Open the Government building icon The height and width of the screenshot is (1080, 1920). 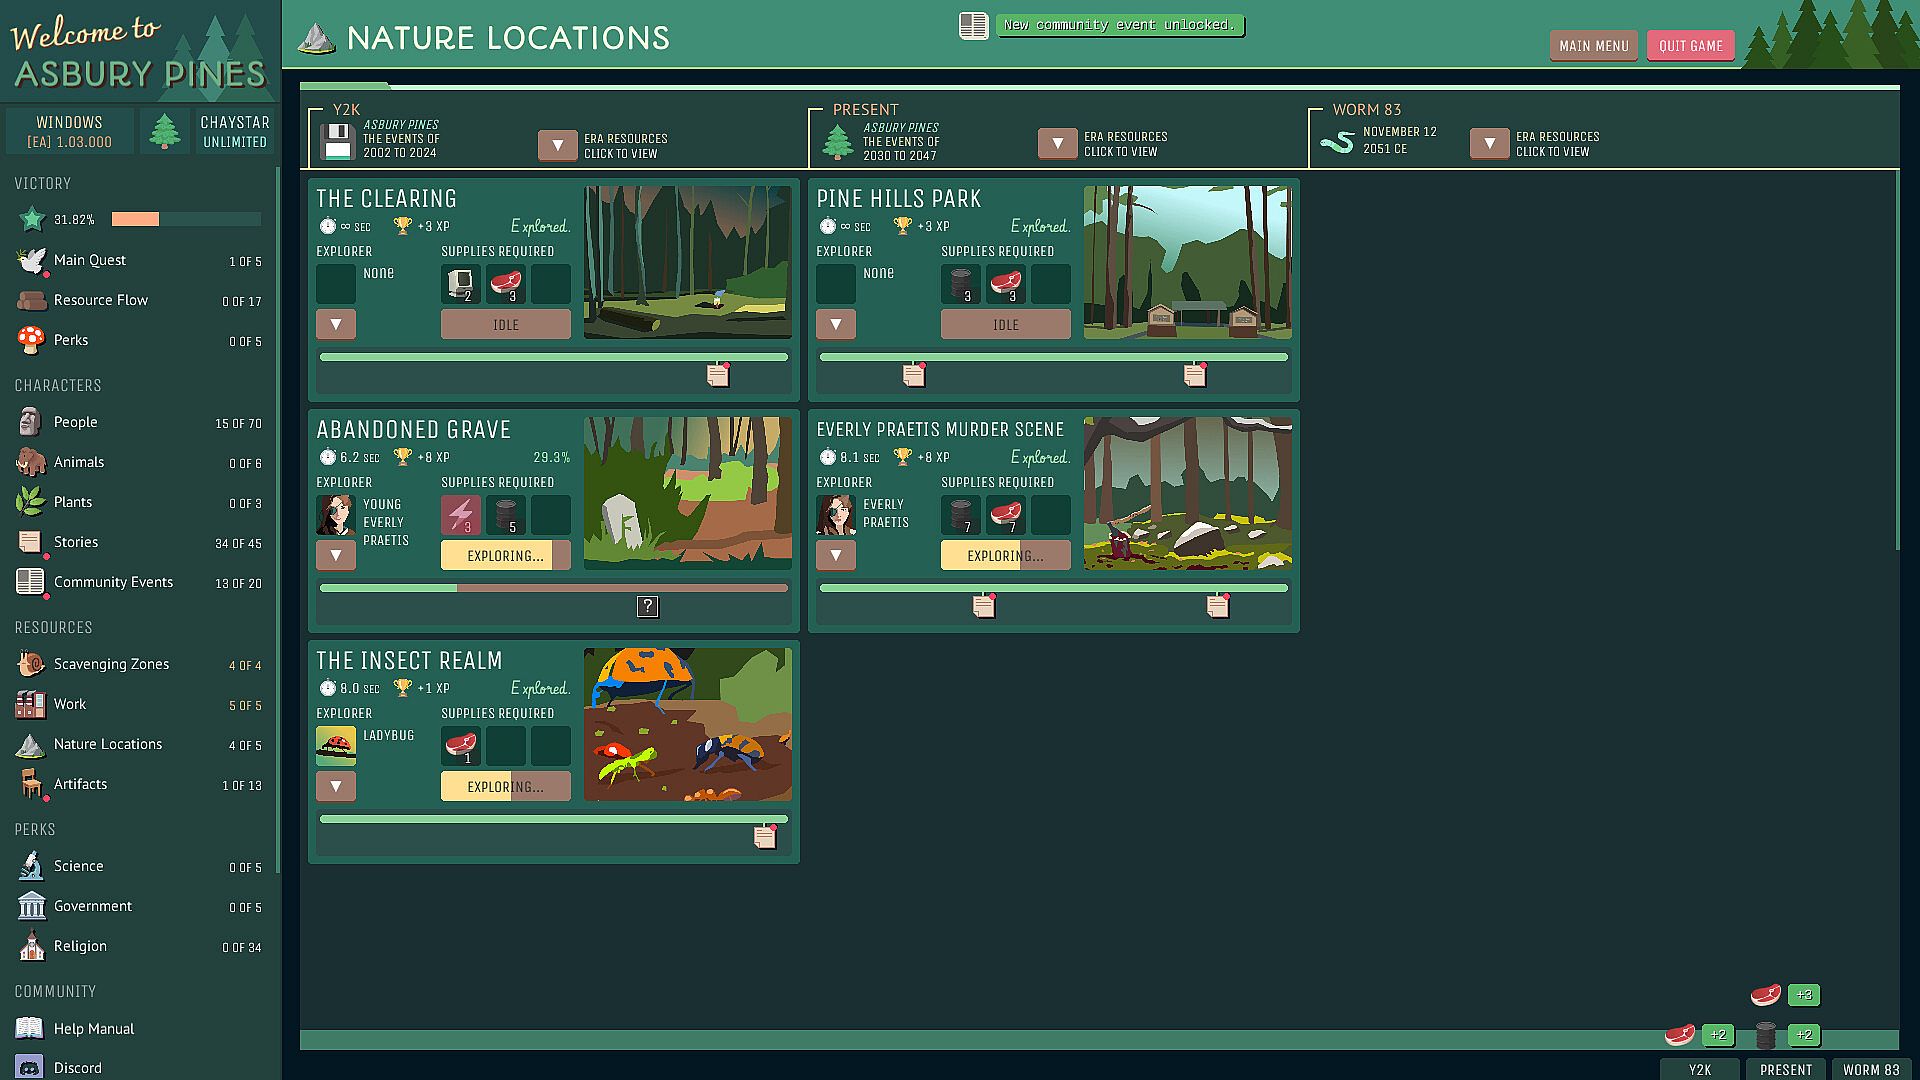click(31, 906)
